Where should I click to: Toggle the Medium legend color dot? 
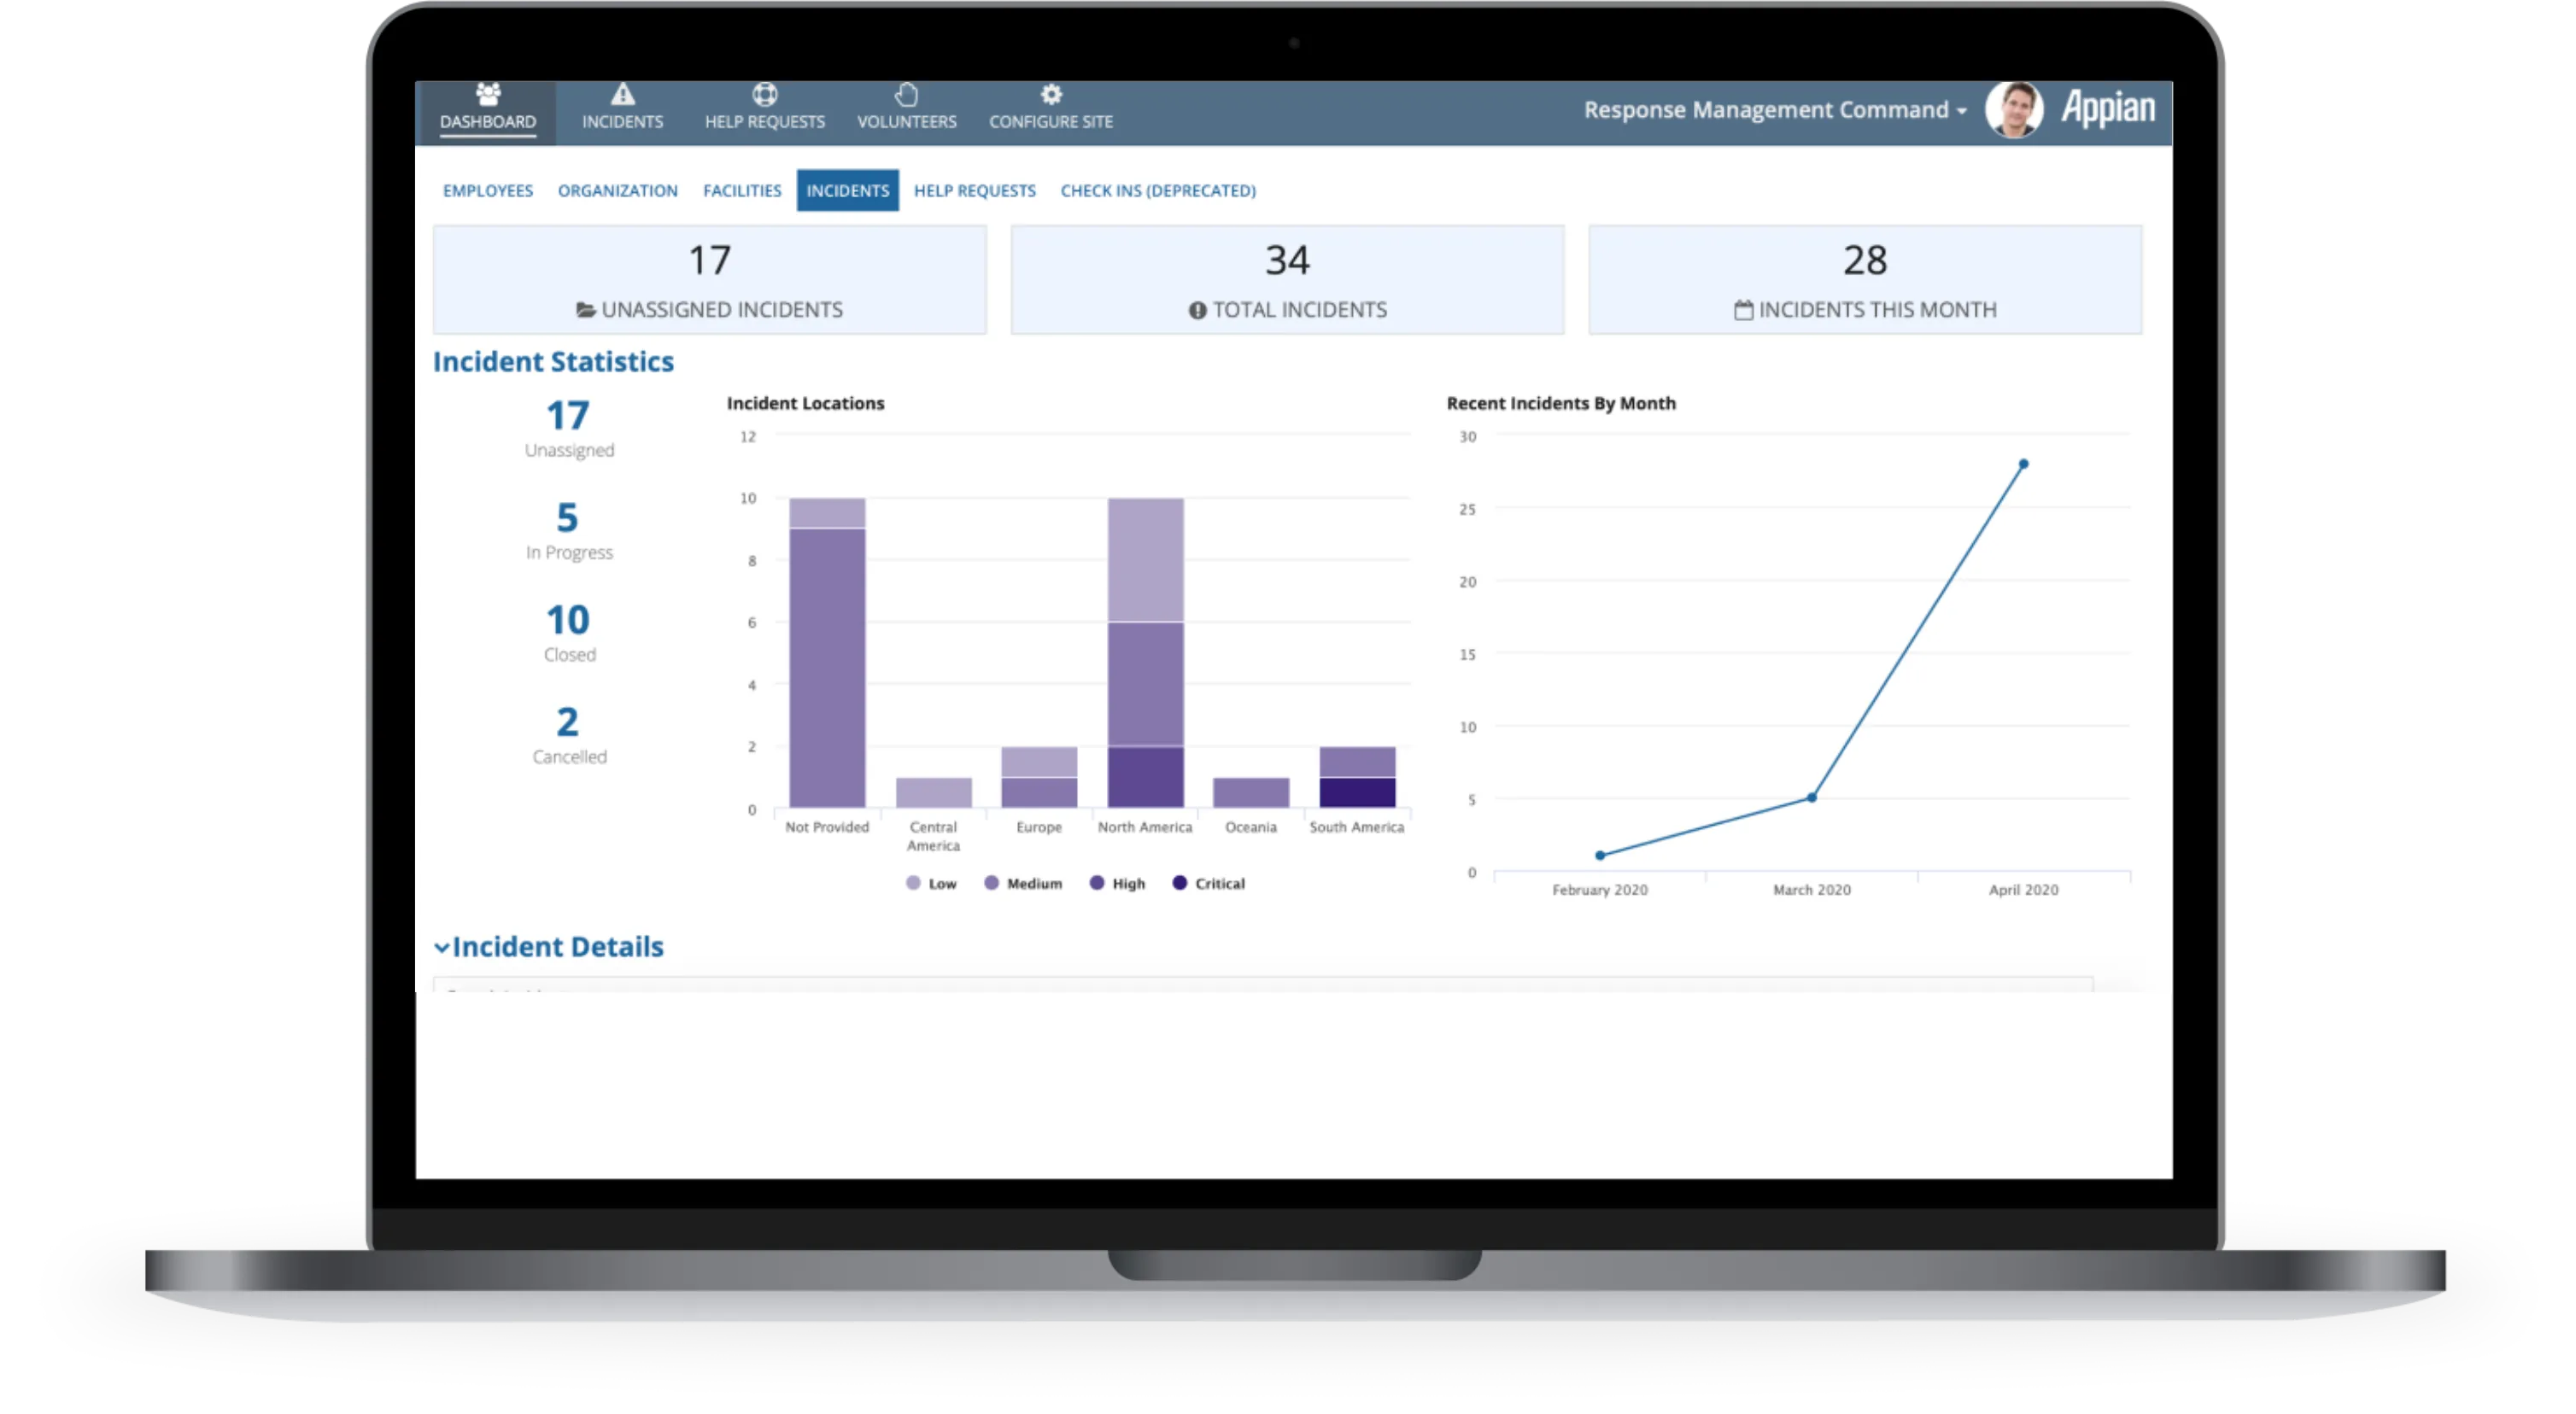tap(991, 883)
